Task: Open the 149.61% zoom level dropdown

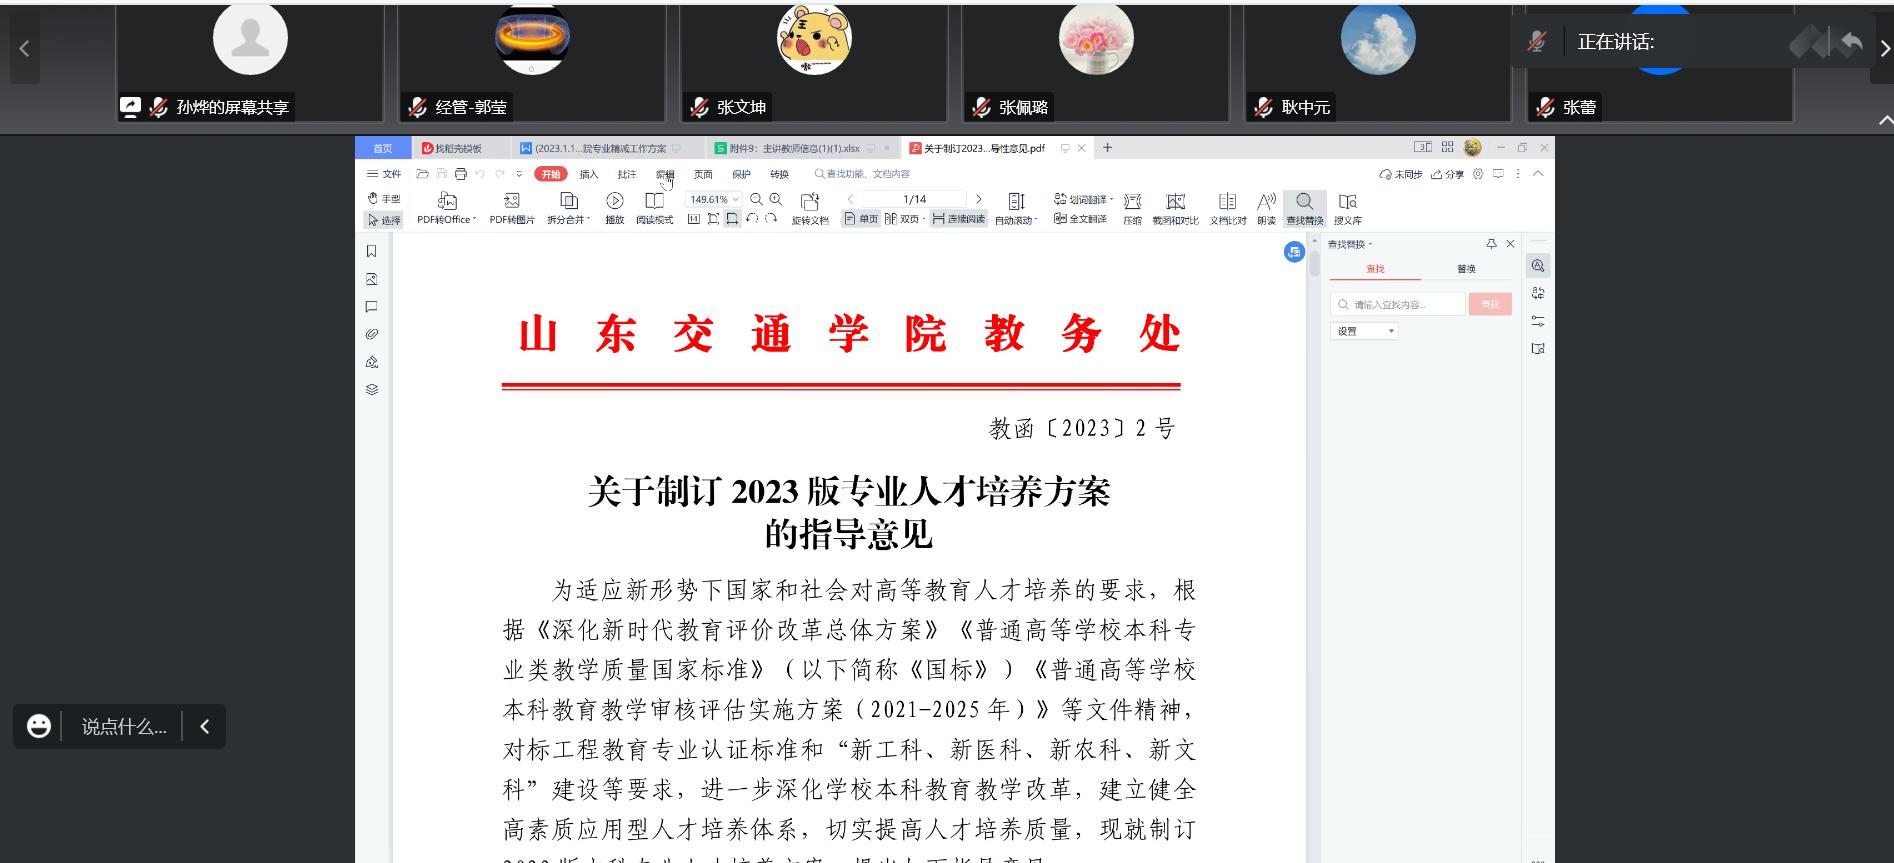Action: pyautogui.click(x=736, y=200)
